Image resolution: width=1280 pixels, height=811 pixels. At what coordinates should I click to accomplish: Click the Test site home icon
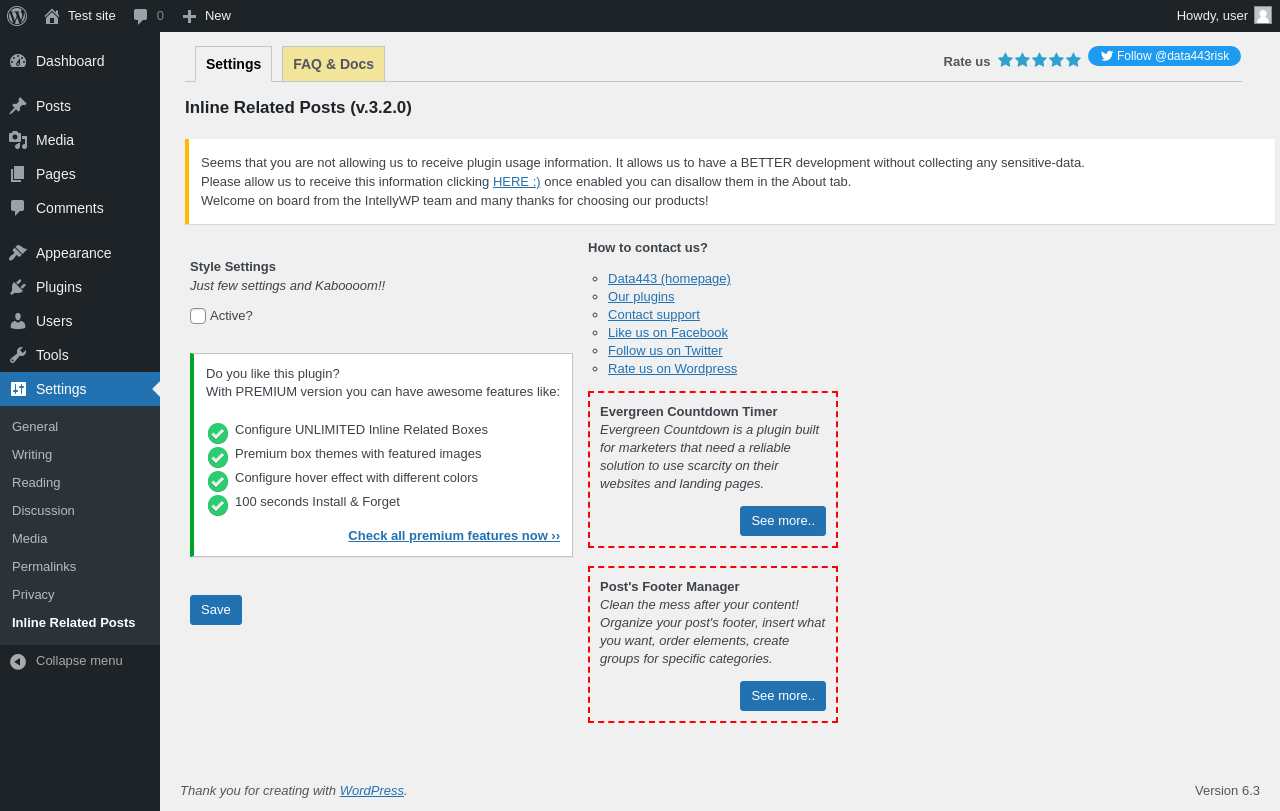[x=52, y=16]
